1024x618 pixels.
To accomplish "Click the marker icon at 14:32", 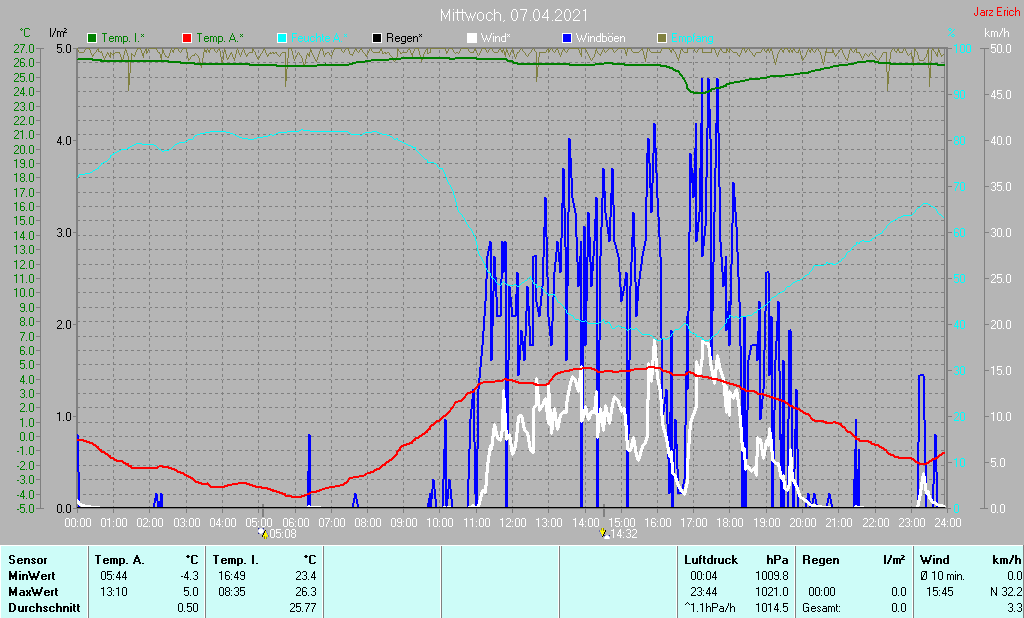I will [604, 534].
